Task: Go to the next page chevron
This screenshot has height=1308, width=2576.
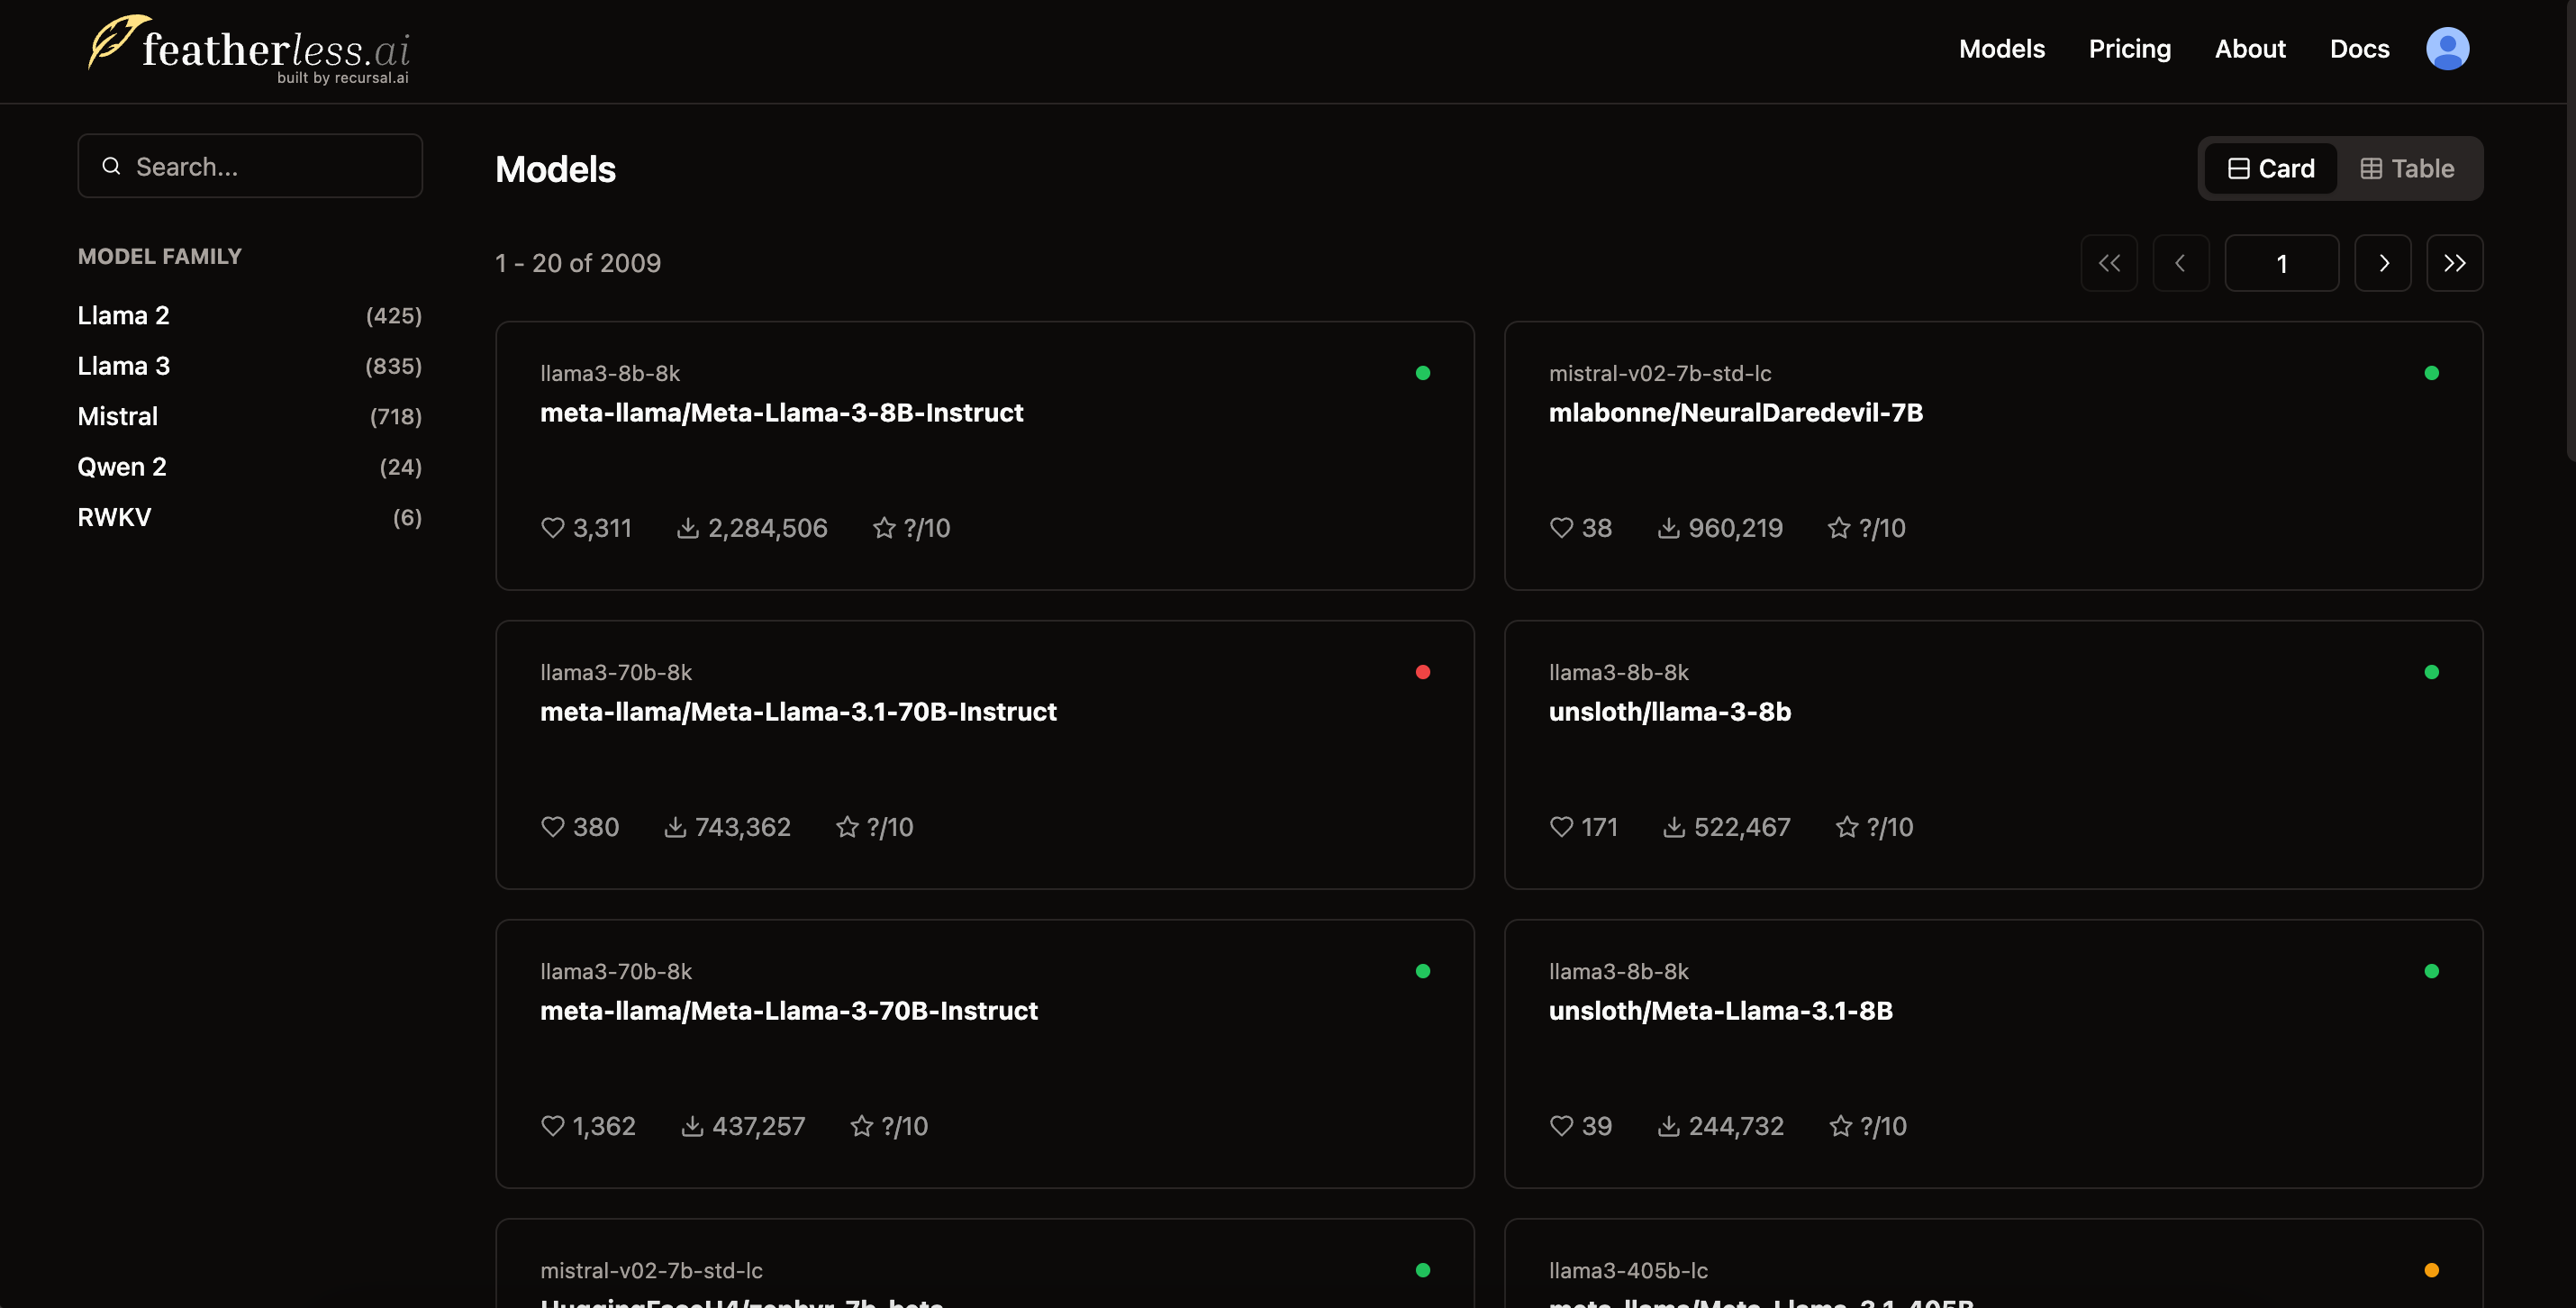Action: (2383, 263)
